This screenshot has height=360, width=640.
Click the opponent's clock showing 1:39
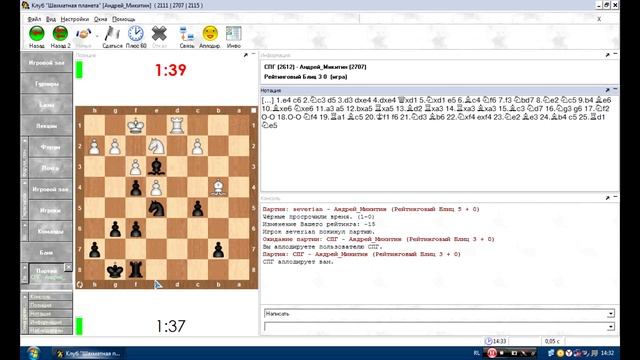(171, 70)
